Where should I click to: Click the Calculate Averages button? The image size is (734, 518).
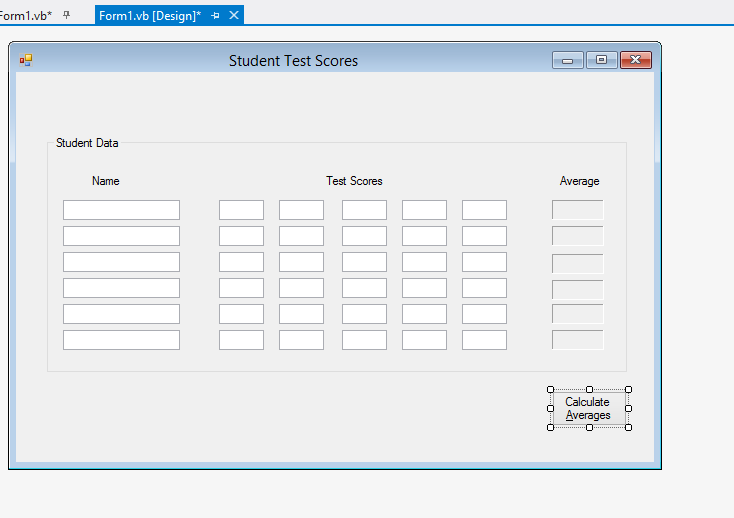pos(589,409)
